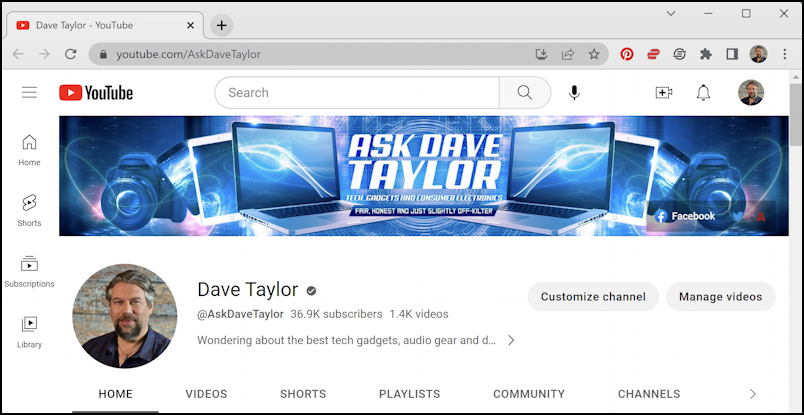Open the Create video camera icon
The width and height of the screenshot is (804, 415).
coord(664,93)
